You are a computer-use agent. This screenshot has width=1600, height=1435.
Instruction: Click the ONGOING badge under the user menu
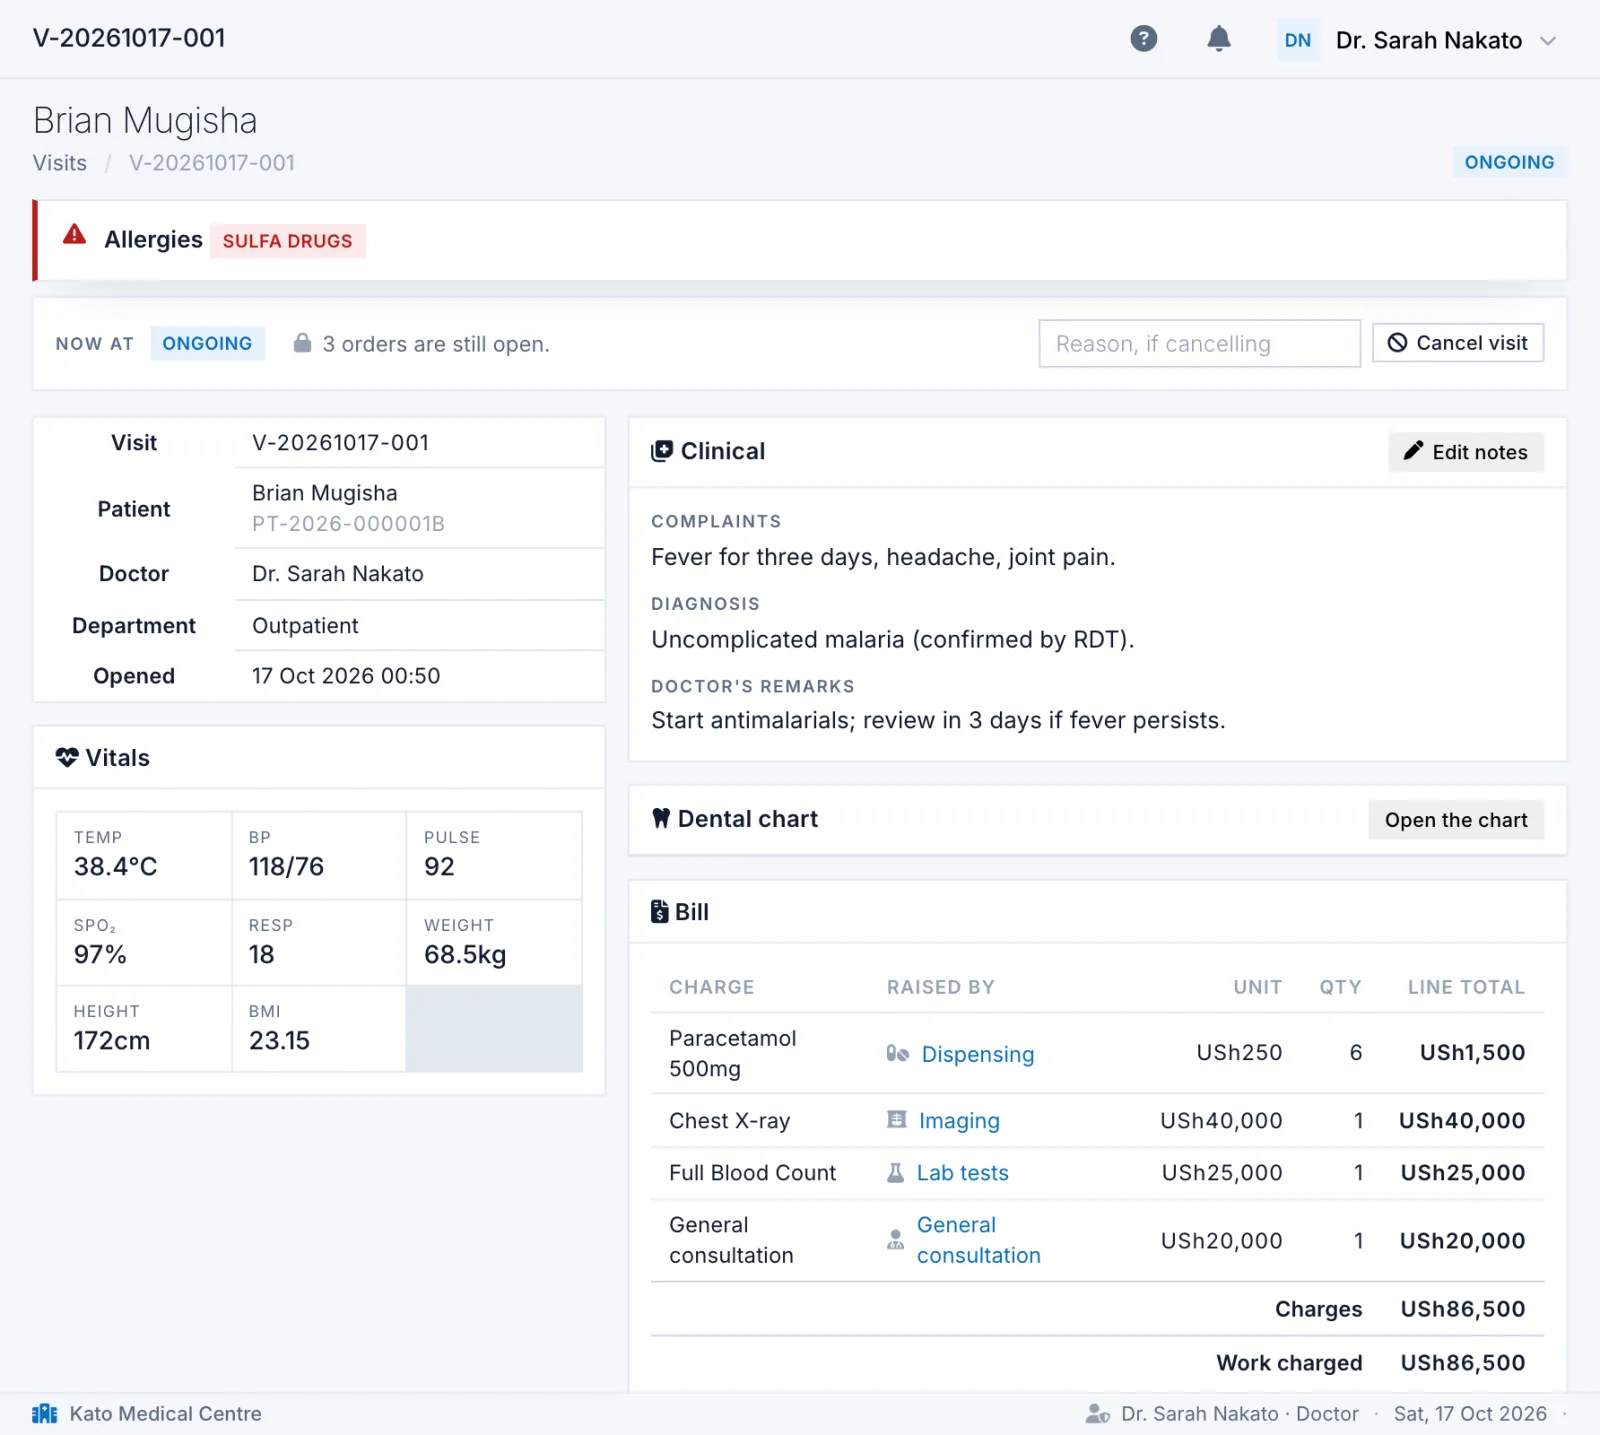[x=1508, y=162]
